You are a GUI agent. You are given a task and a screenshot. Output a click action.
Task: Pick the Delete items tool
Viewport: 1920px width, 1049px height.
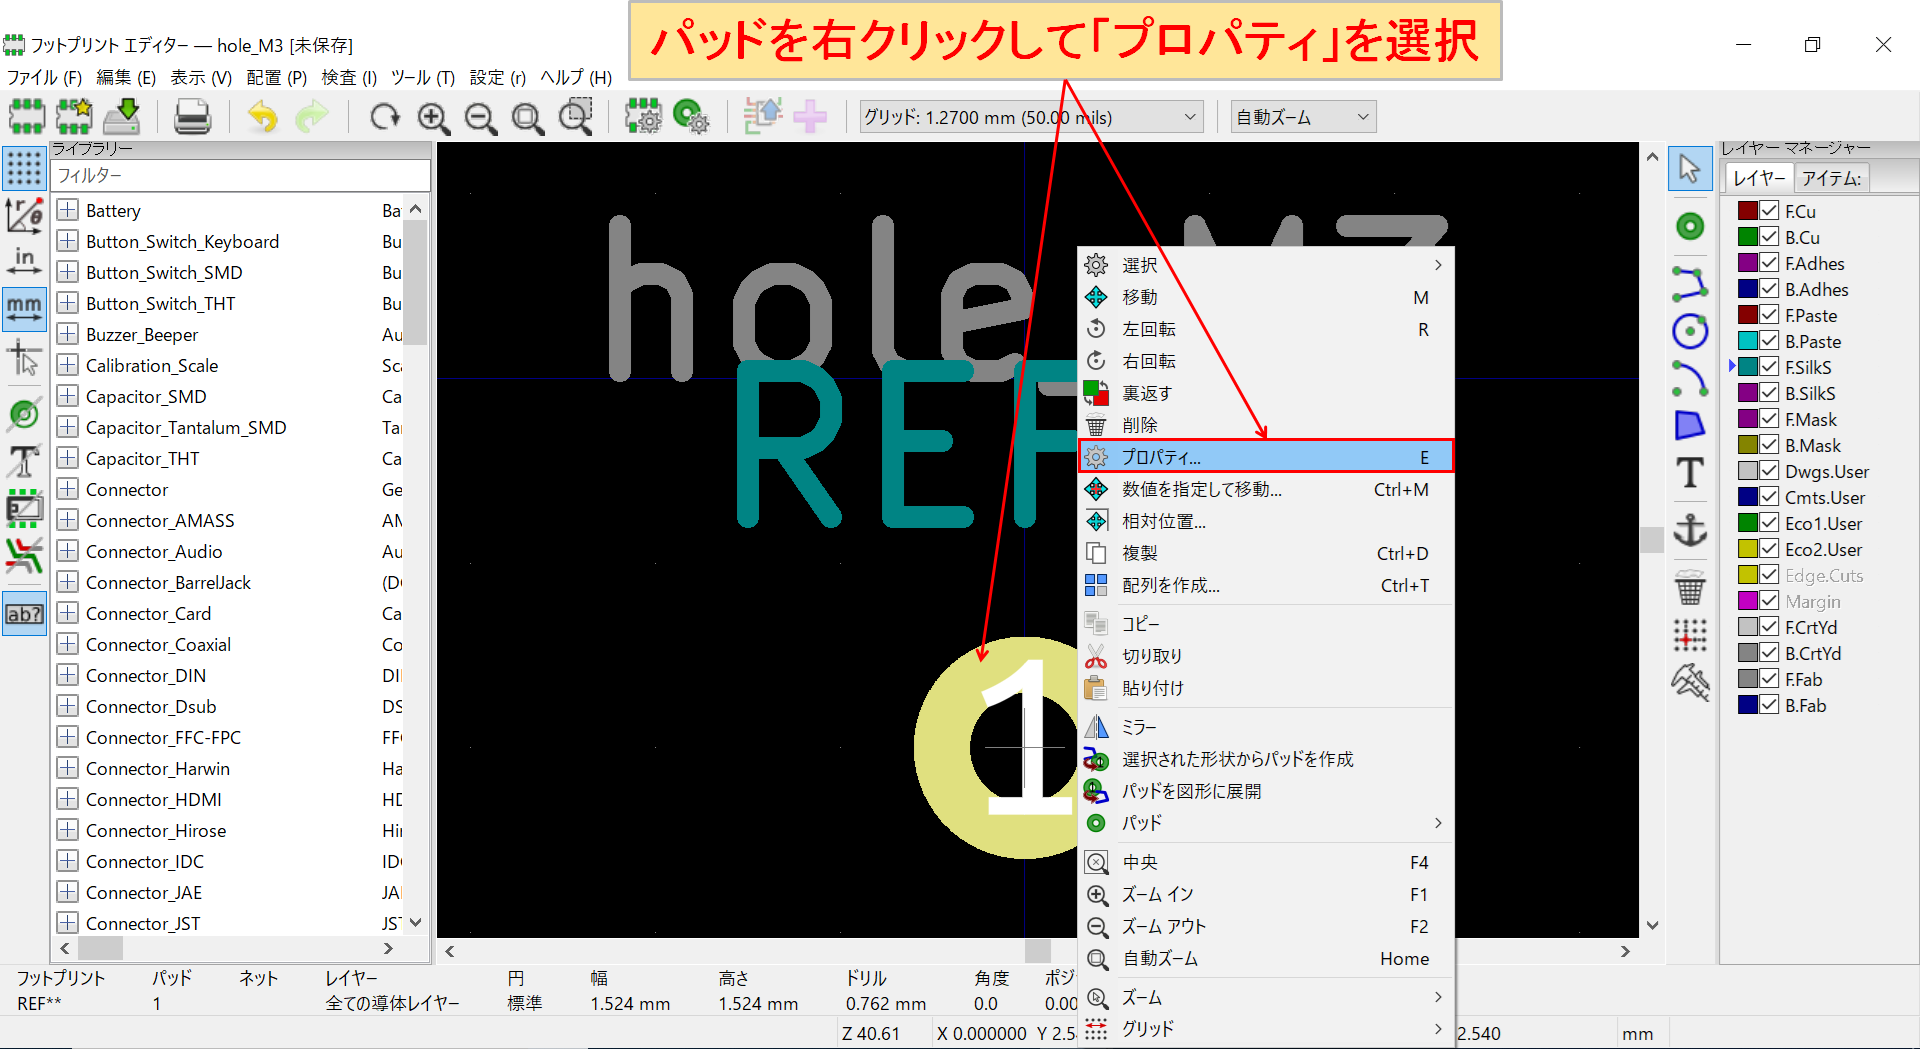[1690, 589]
